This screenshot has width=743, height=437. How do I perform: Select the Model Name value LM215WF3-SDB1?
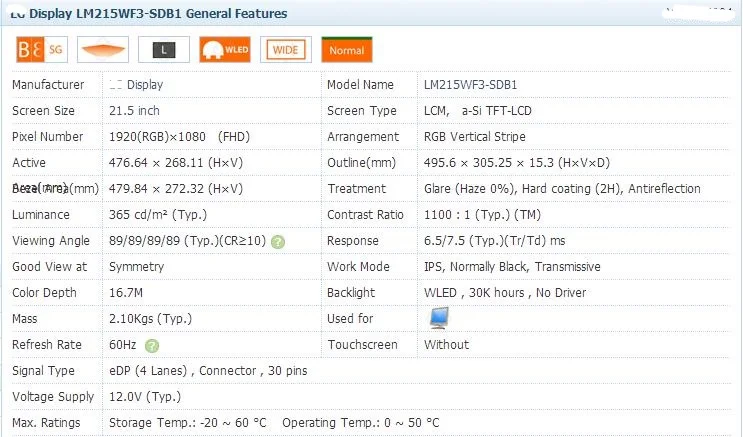click(470, 85)
